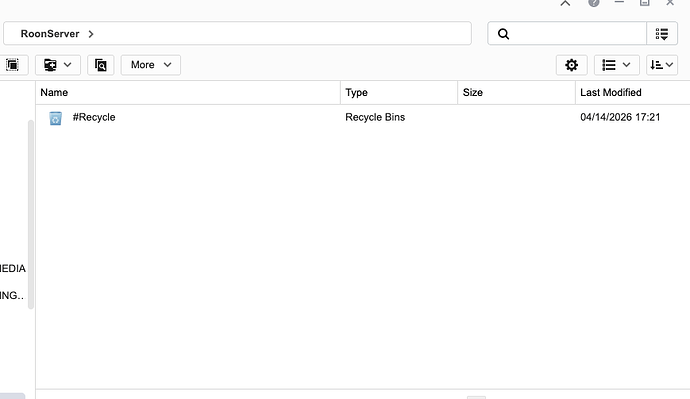Screen dimensions: 690x399
Task: Maximize the File Station window
Action: (x=645, y=3)
